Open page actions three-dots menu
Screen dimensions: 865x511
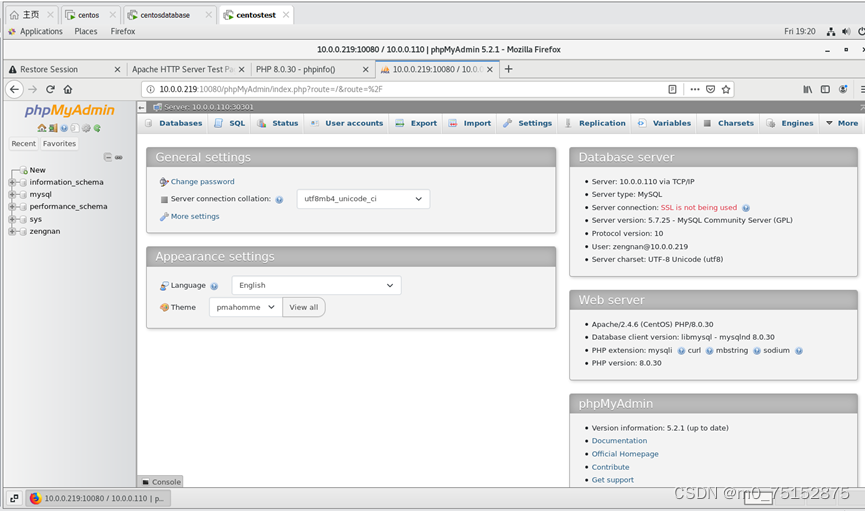(x=695, y=89)
